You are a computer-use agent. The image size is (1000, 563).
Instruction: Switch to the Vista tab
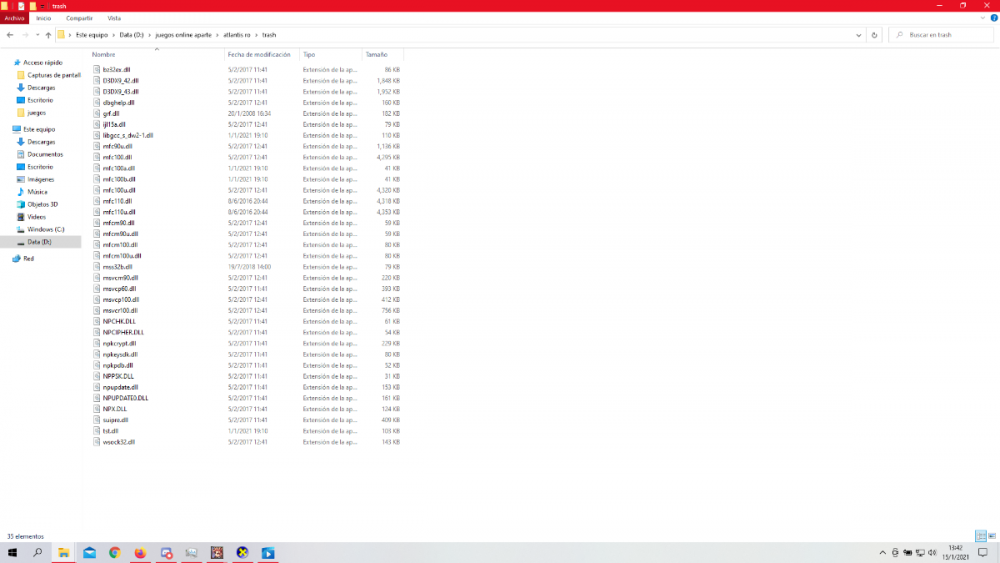(x=114, y=18)
